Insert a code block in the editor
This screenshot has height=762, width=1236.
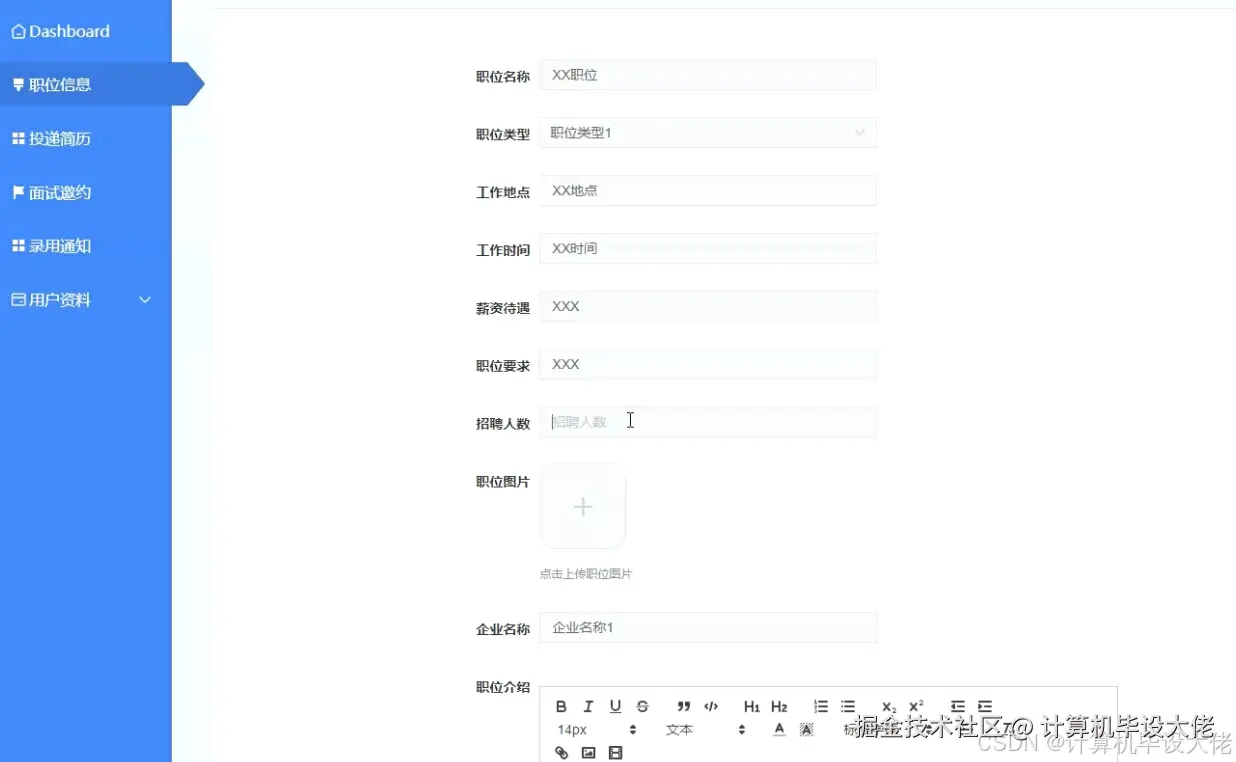[x=711, y=706]
